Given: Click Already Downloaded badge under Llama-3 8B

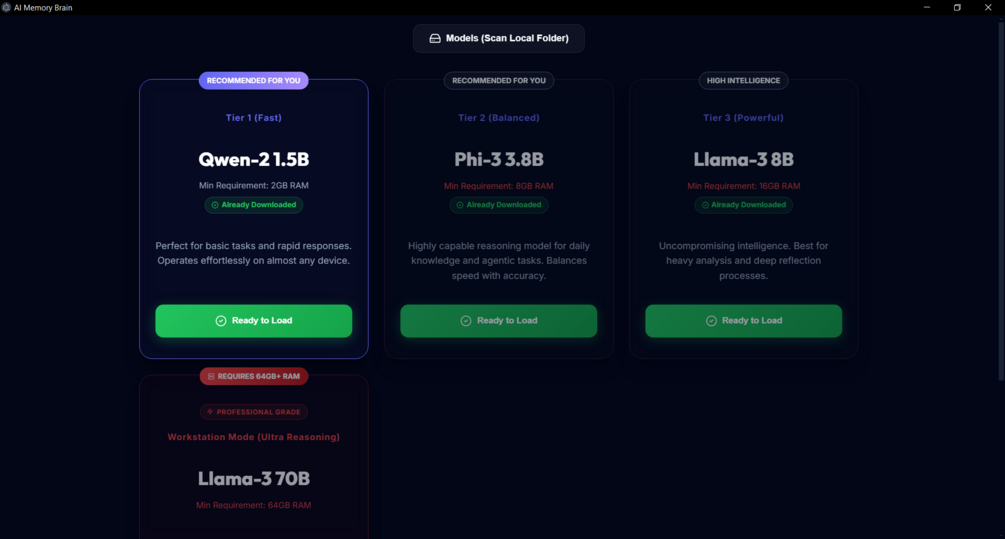Looking at the screenshot, I should tap(743, 205).
